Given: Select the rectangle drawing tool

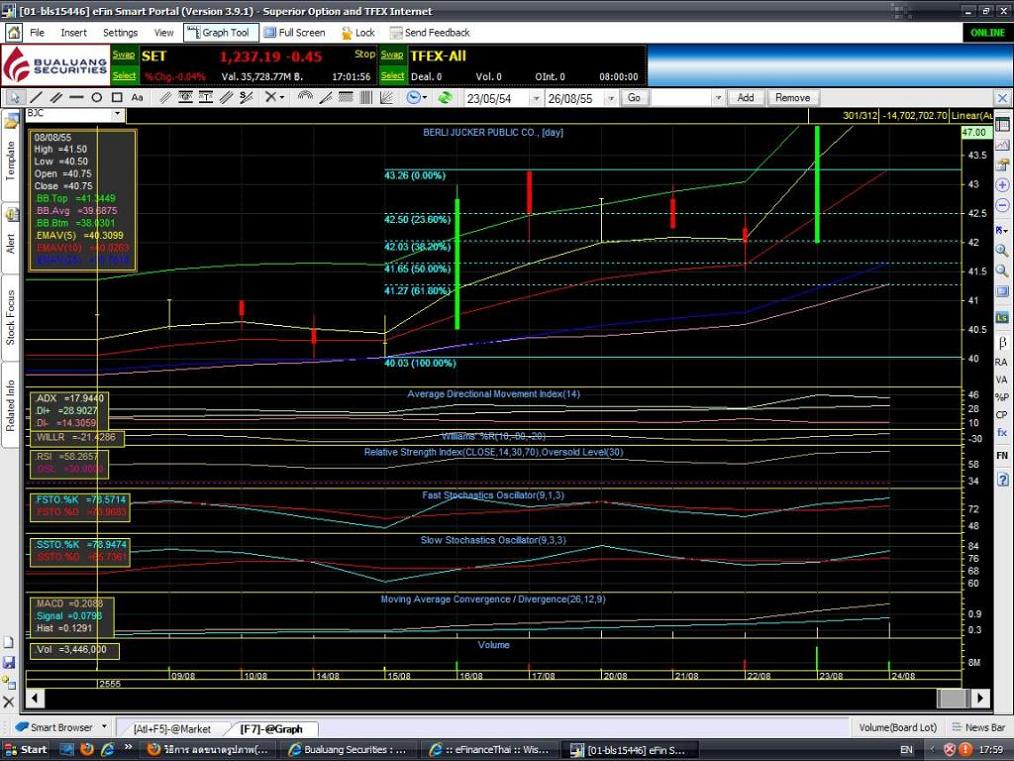Looking at the screenshot, I should click(x=117, y=98).
